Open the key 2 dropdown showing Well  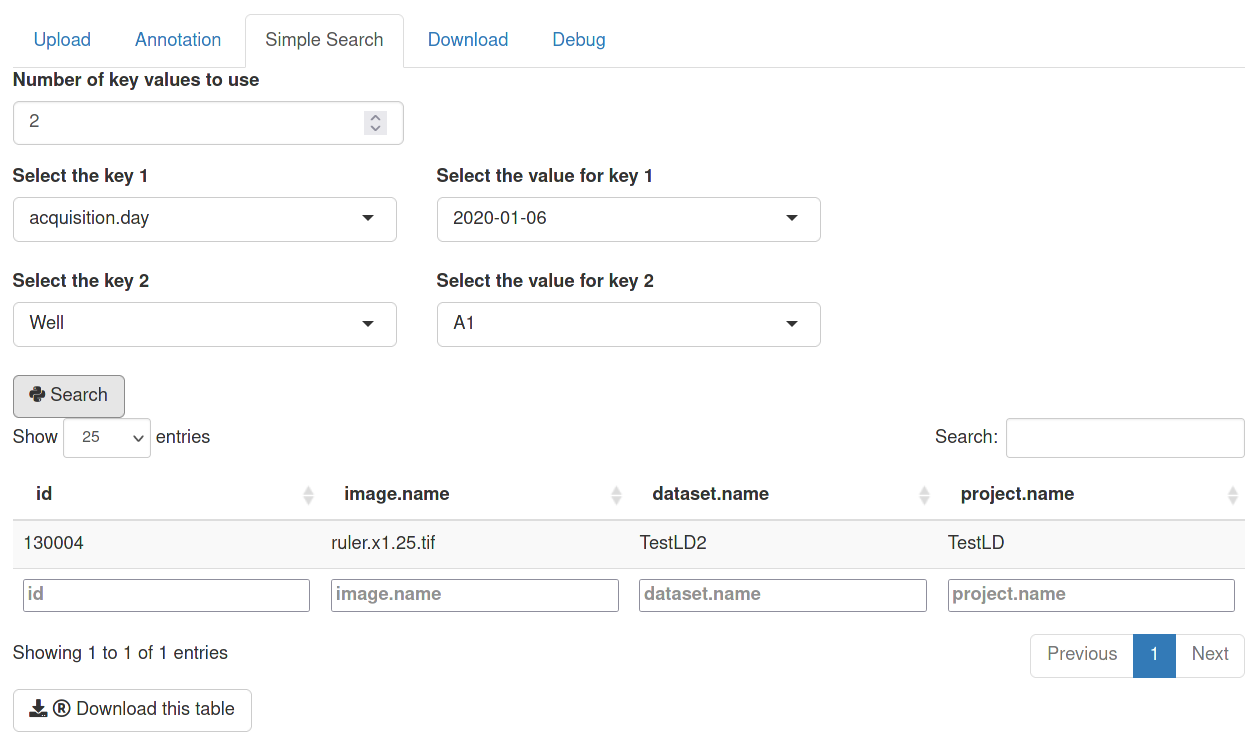(204, 324)
